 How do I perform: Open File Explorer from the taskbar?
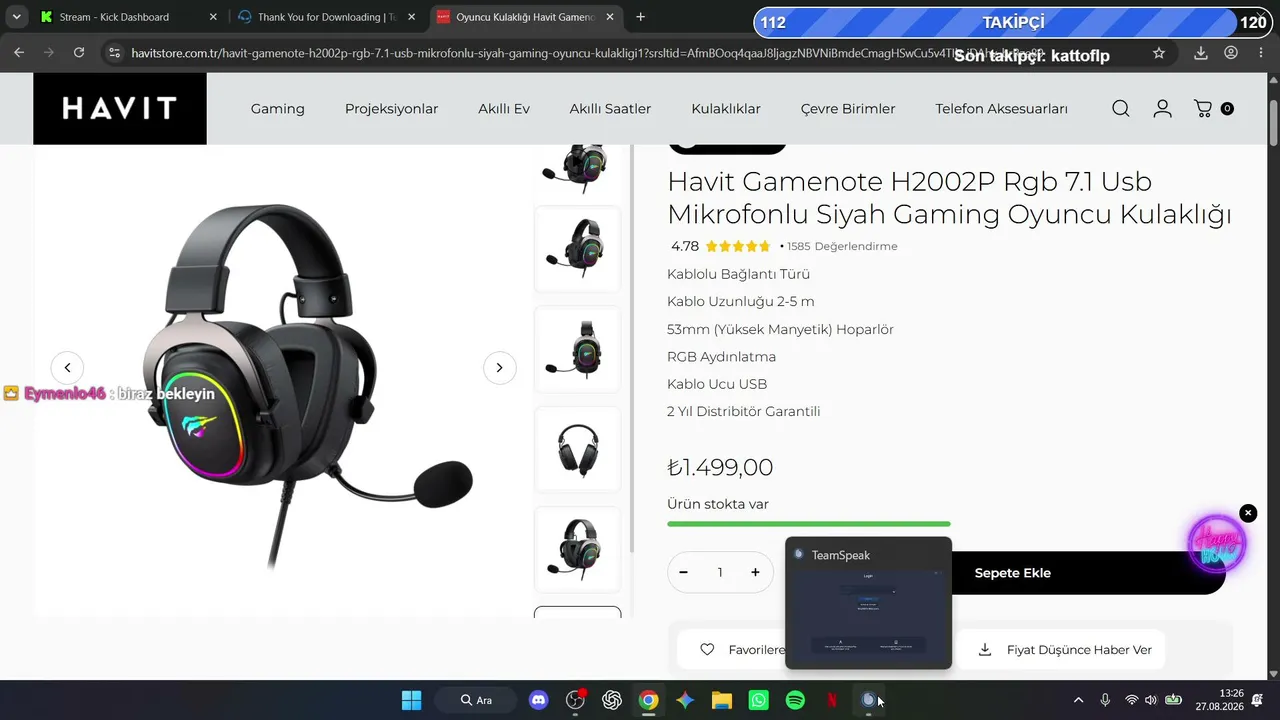tap(722, 700)
